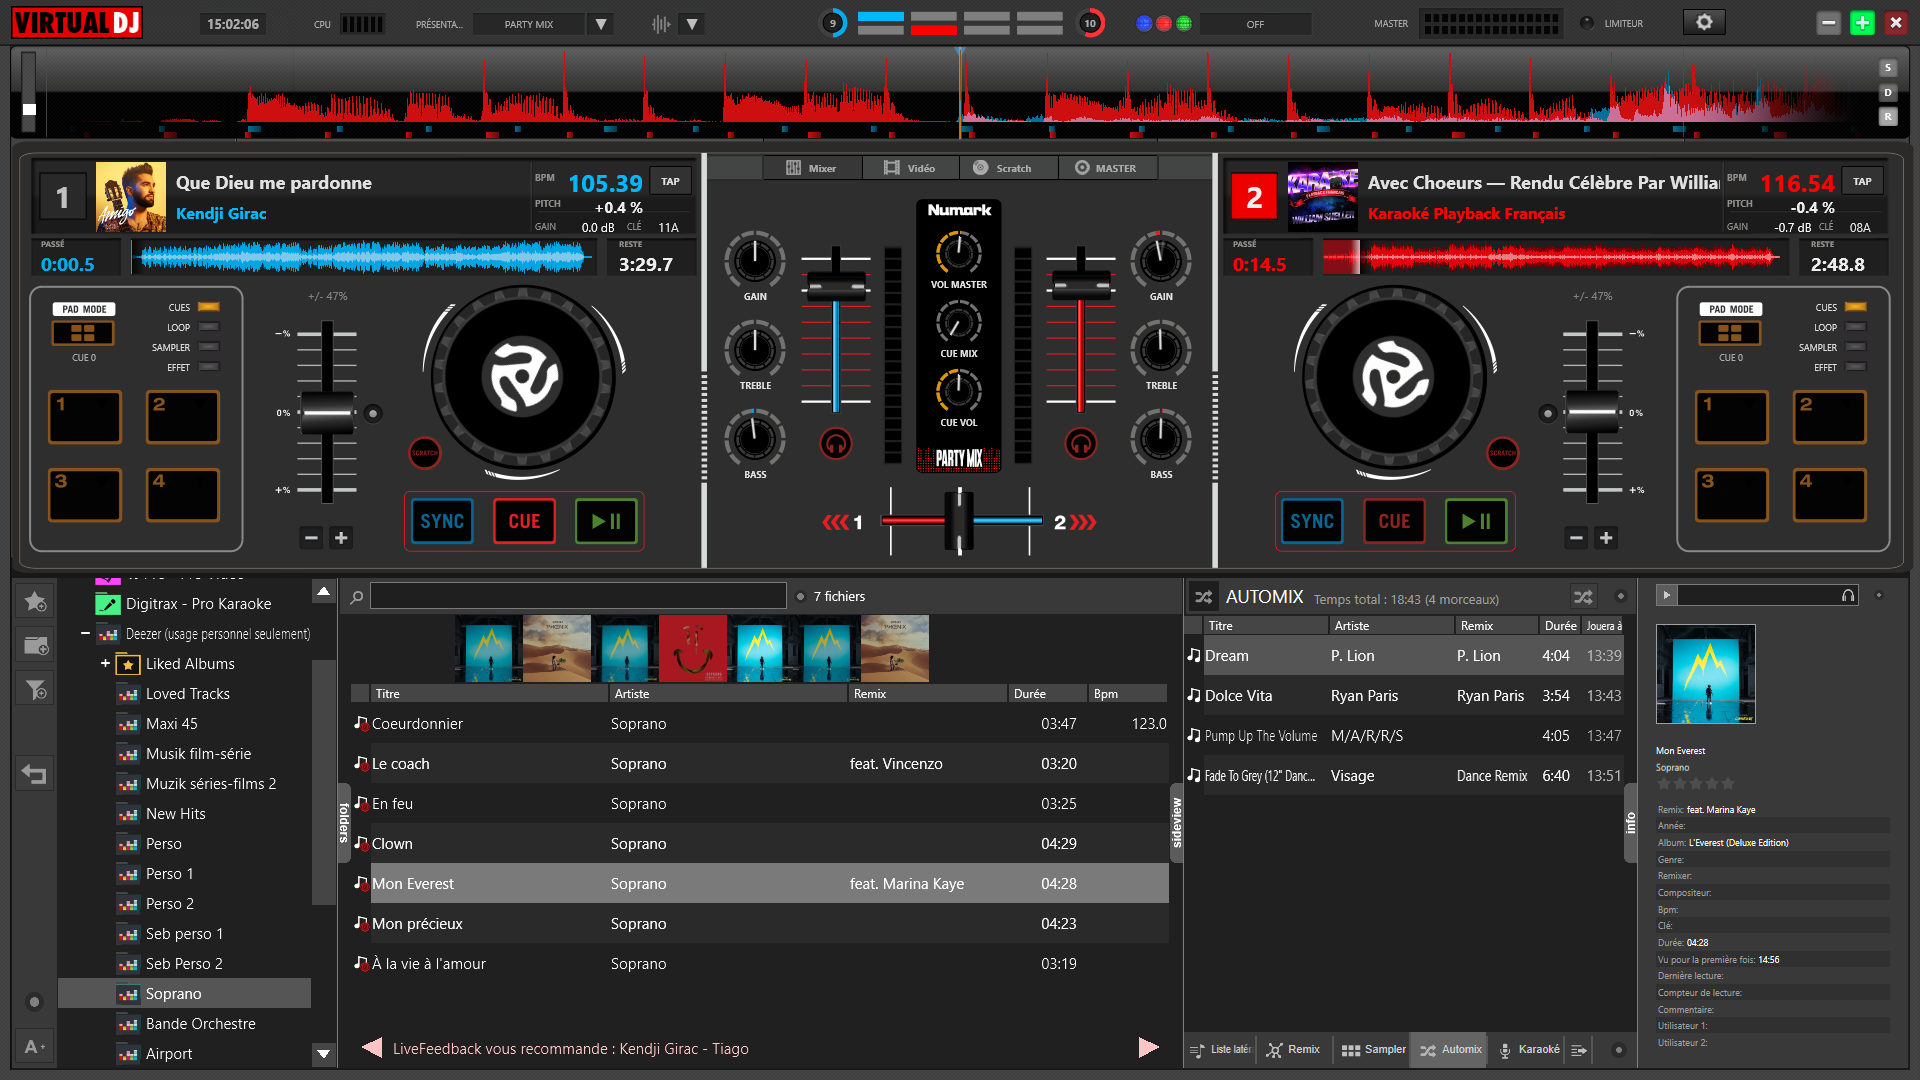Click deck 1 headphone cue icon

[836, 443]
